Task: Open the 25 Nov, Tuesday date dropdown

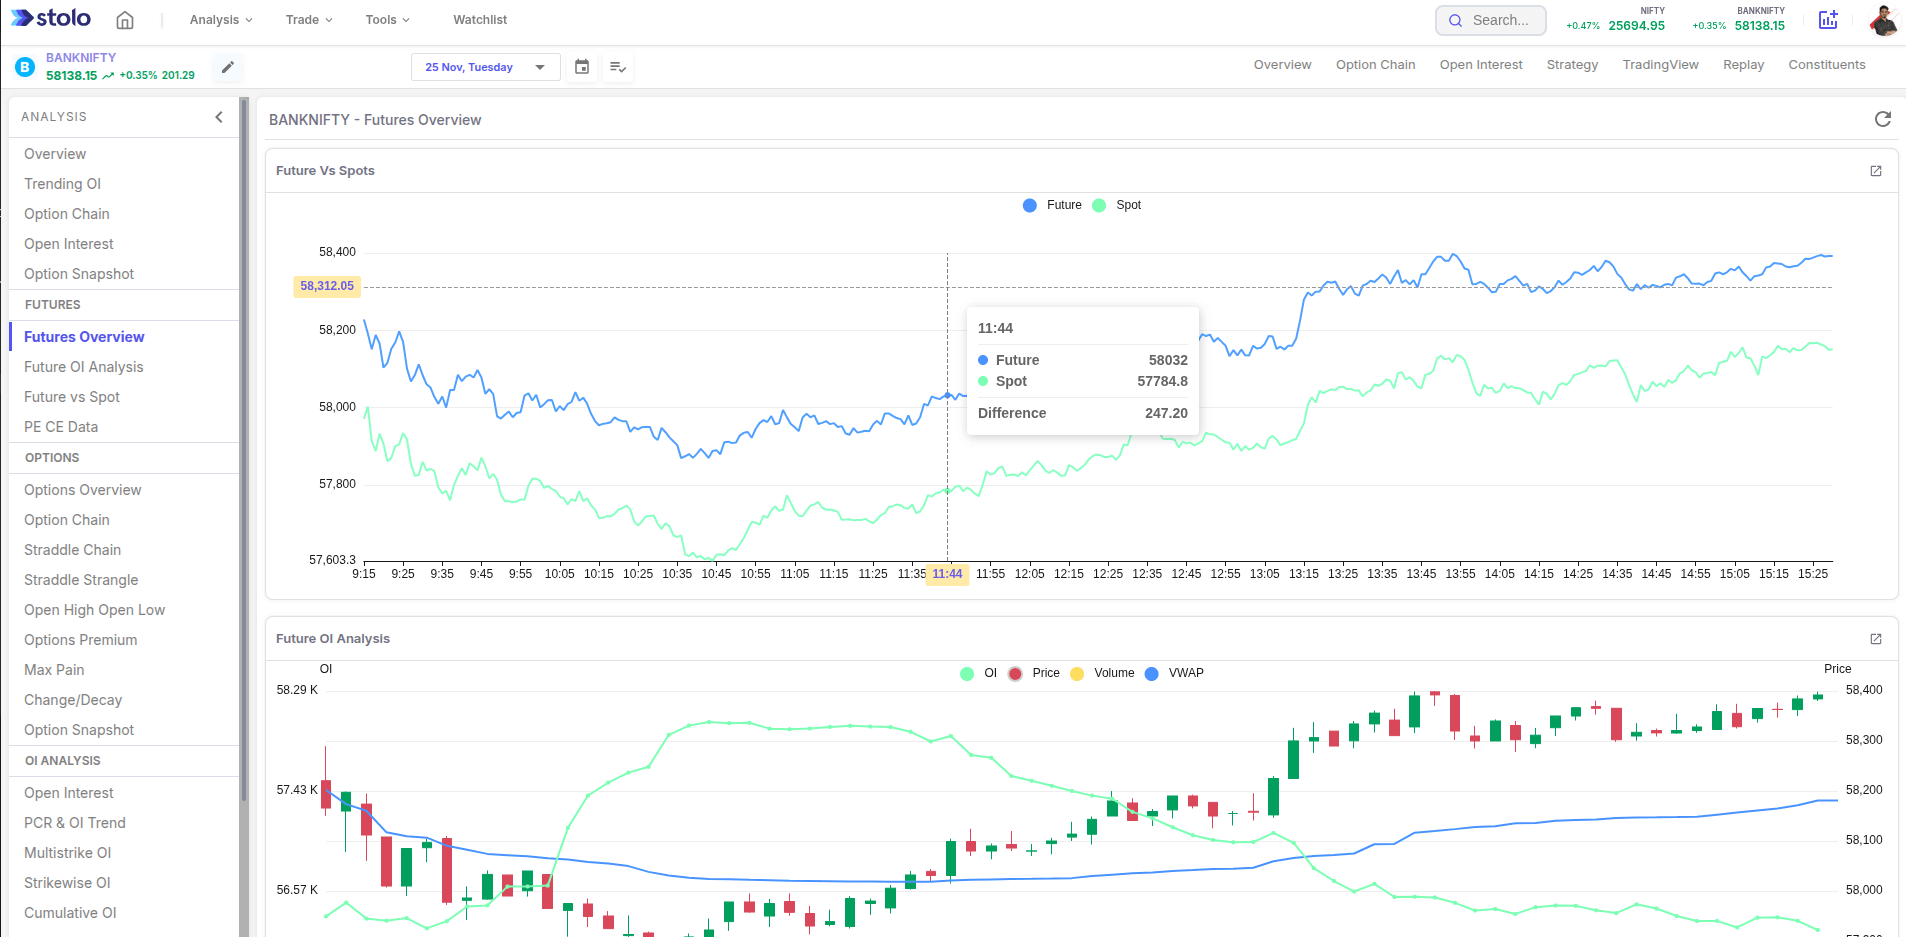Action: tap(485, 67)
